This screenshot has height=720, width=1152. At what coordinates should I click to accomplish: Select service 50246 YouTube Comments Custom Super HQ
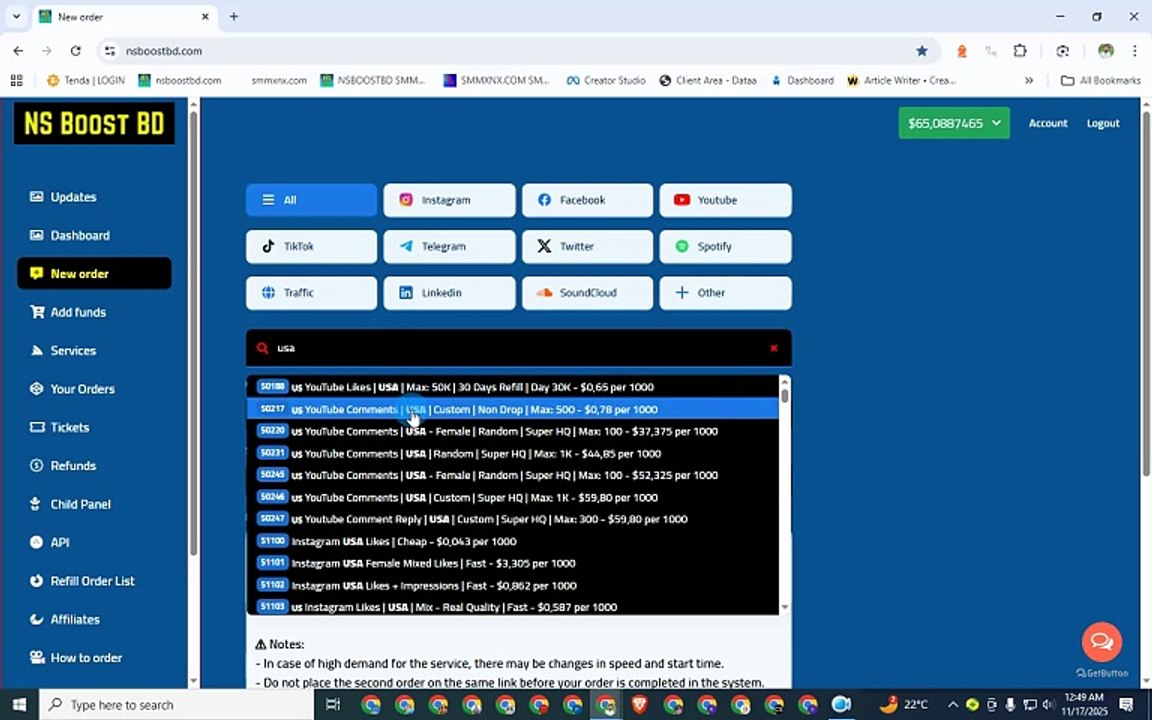[513, 497]
